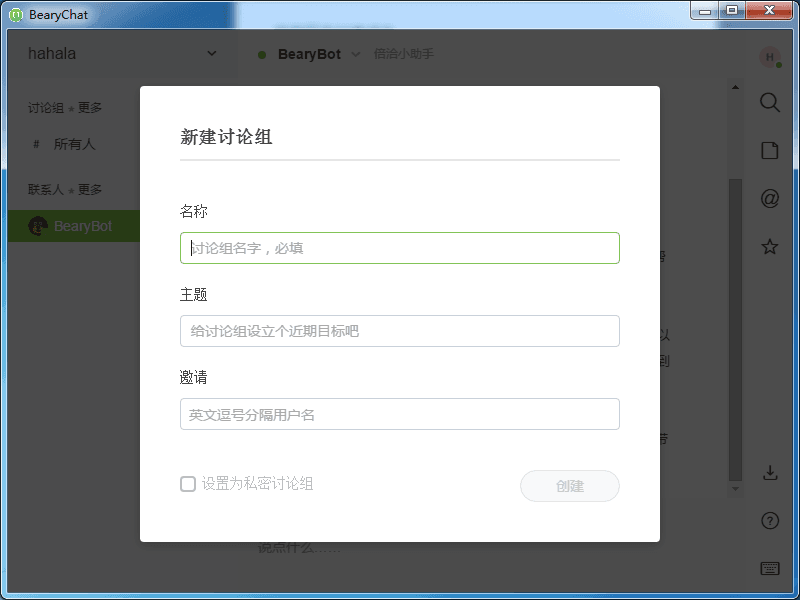The width and height of the screenshot is (800, 600).
Task: Click the download icon in sidebar
Action: tap(769, 472)
